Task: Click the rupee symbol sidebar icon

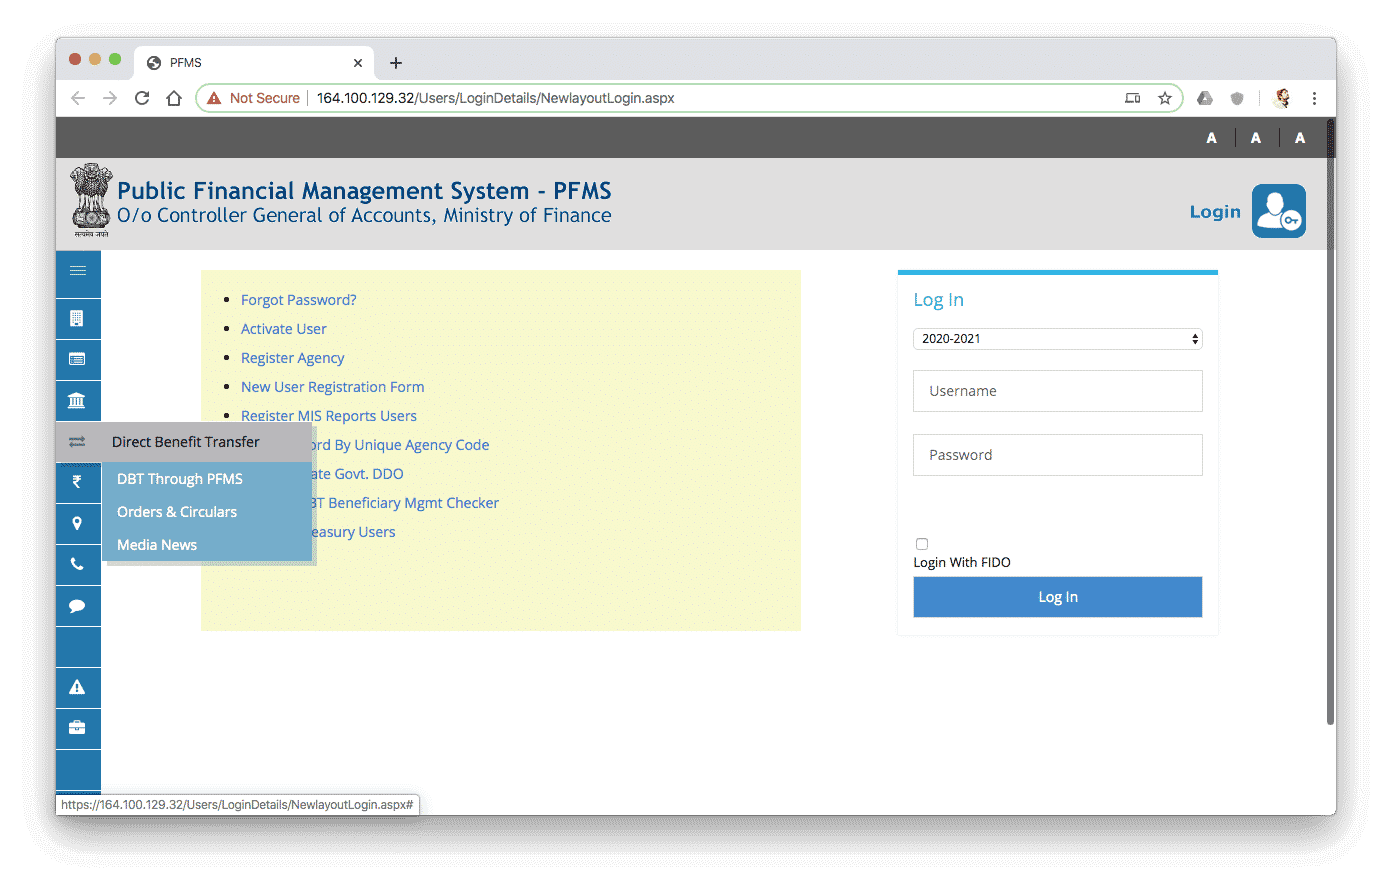Action: 78,482
